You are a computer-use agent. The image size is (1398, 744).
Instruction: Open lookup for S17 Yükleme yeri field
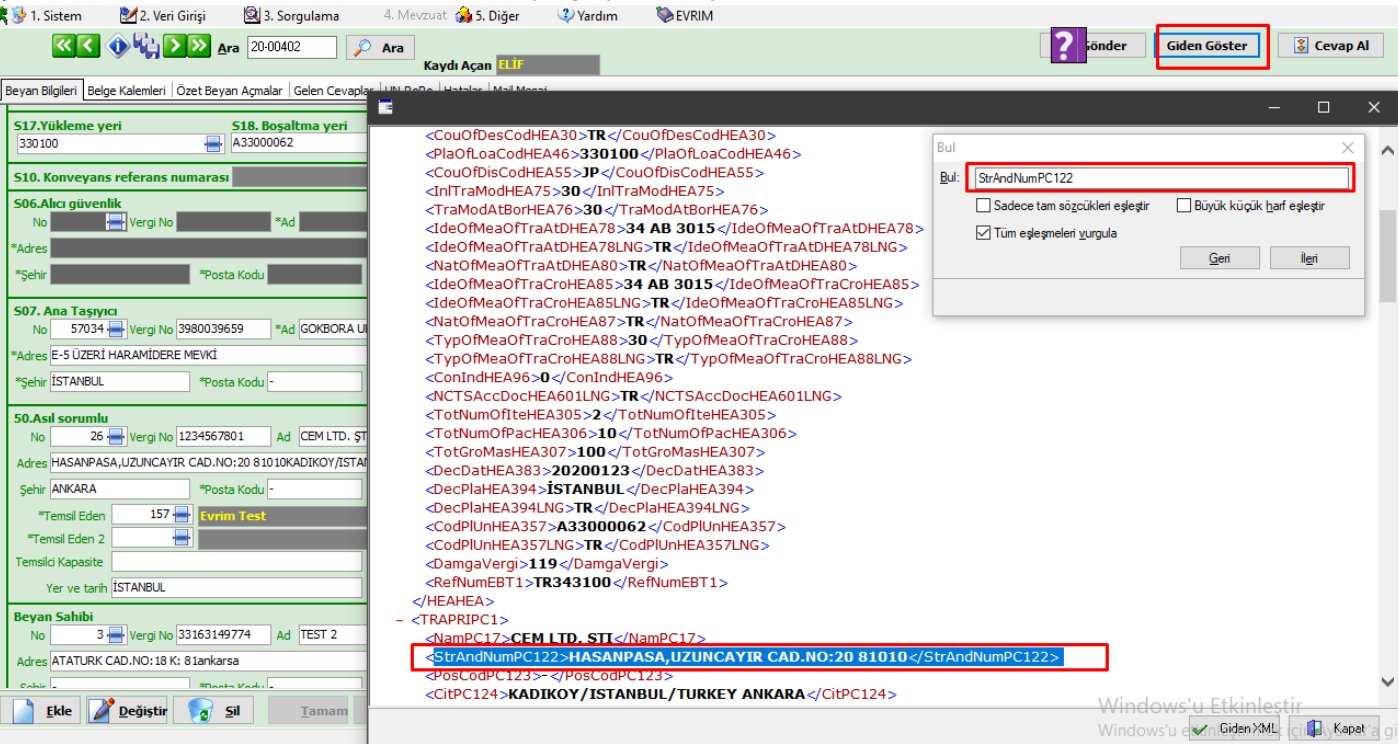point(214,144)
